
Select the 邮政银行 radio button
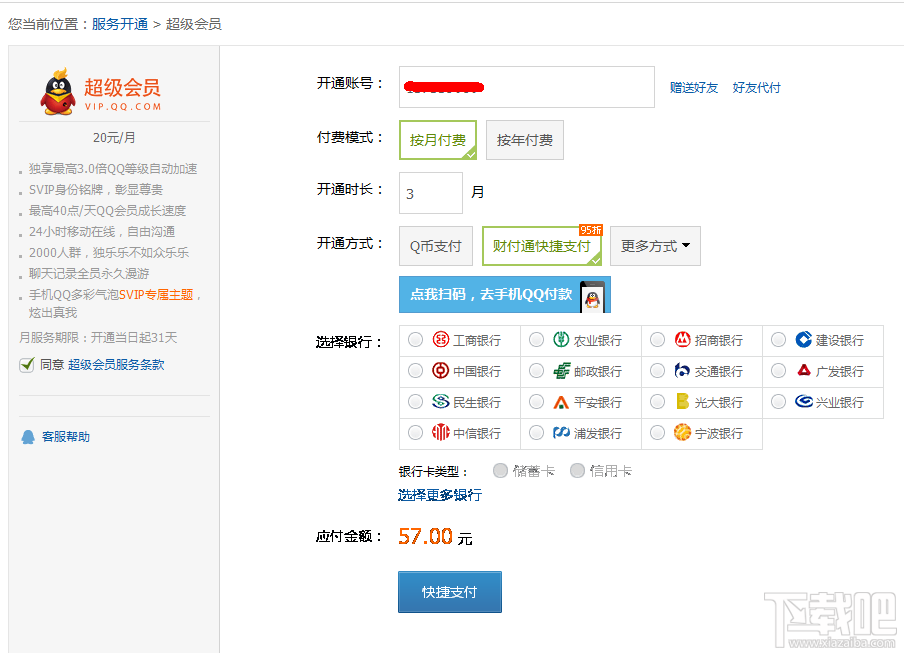536,371
